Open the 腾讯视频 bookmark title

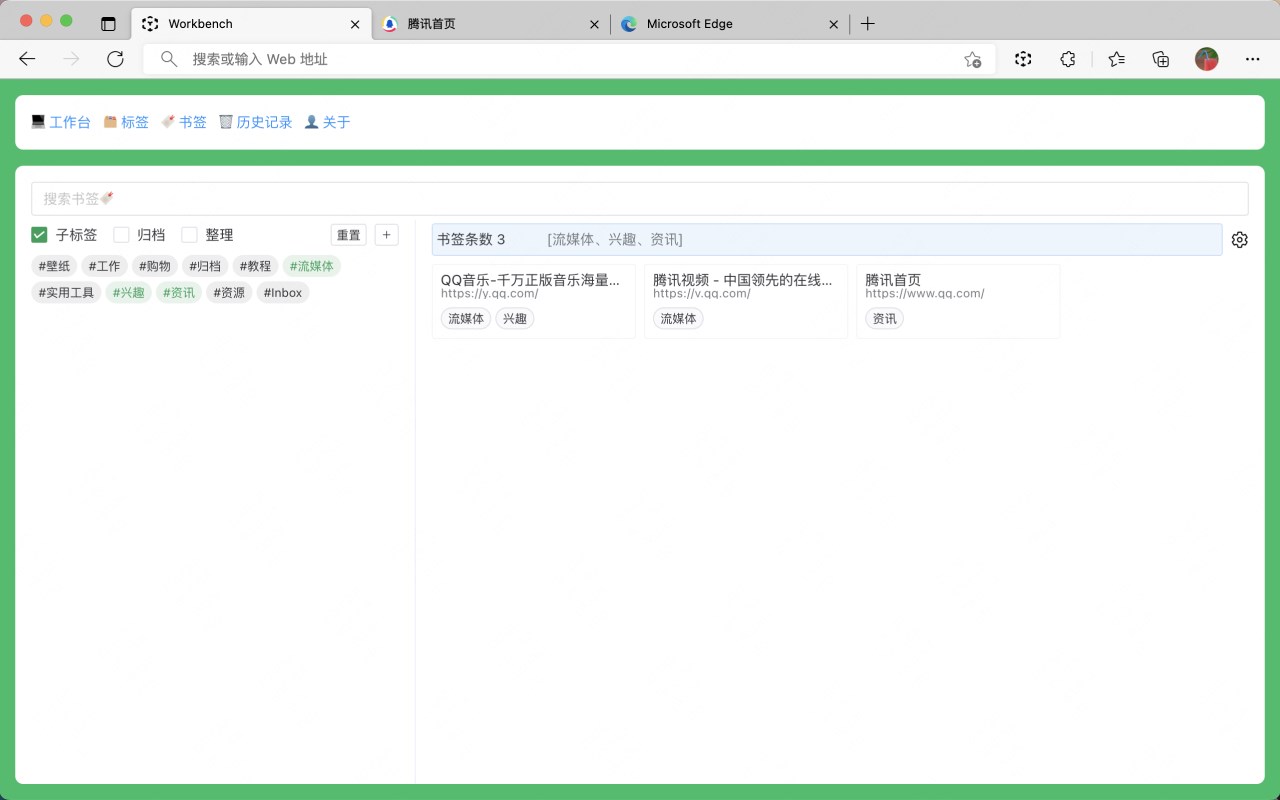[x=743, y=280]
